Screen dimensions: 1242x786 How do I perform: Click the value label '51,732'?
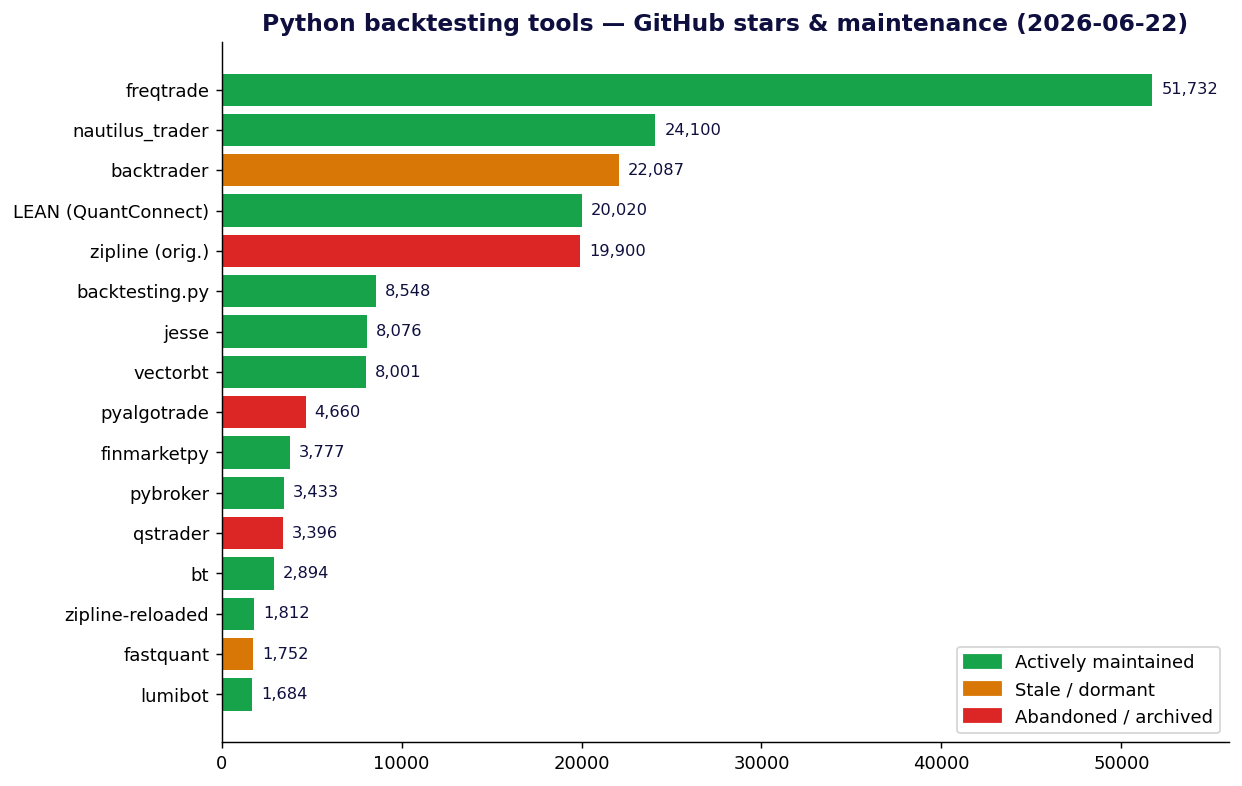point(1189,90)
